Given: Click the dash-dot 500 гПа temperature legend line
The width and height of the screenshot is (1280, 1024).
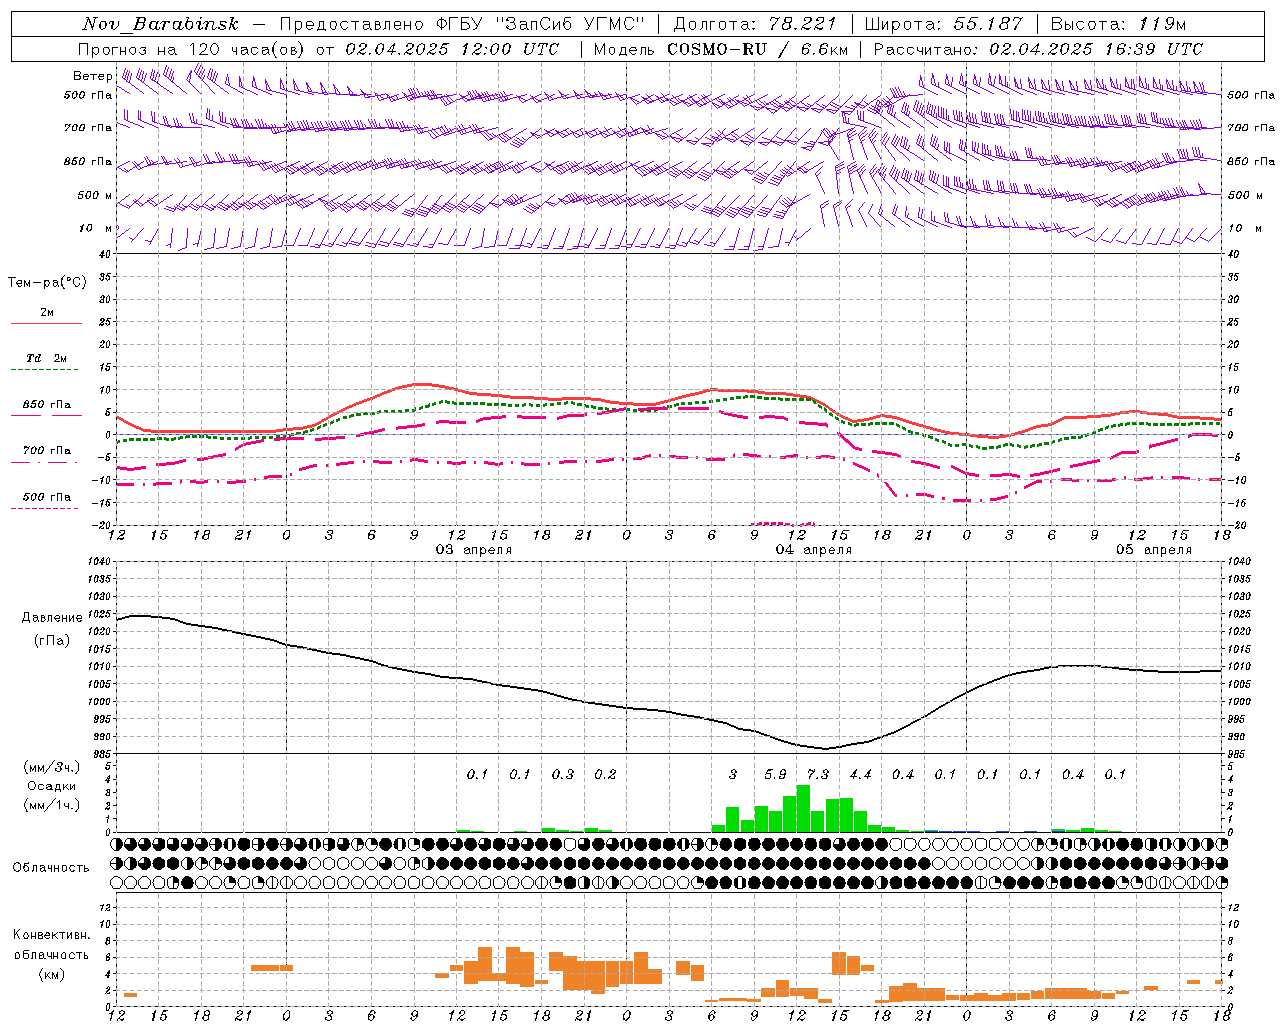Looking at the screenshot, I should (x=46, y=508).
